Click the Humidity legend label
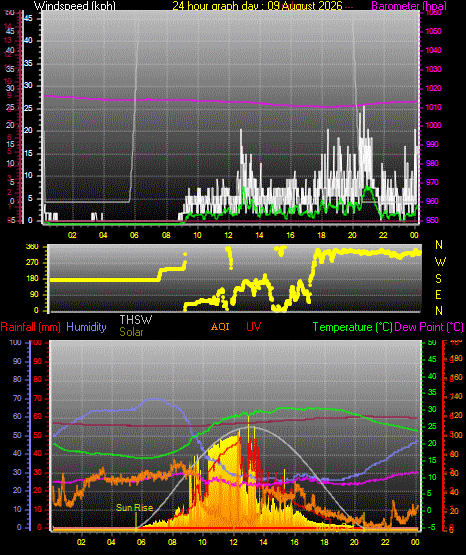 [86, 327]
